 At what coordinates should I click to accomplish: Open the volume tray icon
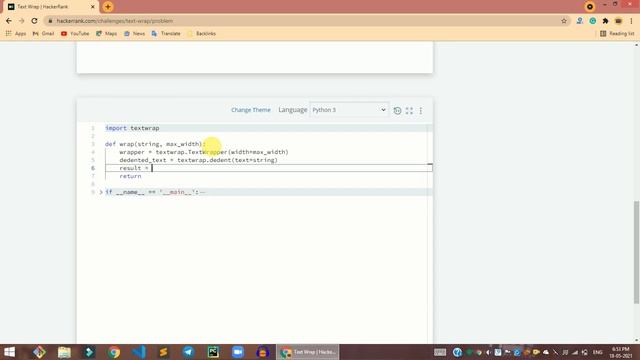coord(488,352)
